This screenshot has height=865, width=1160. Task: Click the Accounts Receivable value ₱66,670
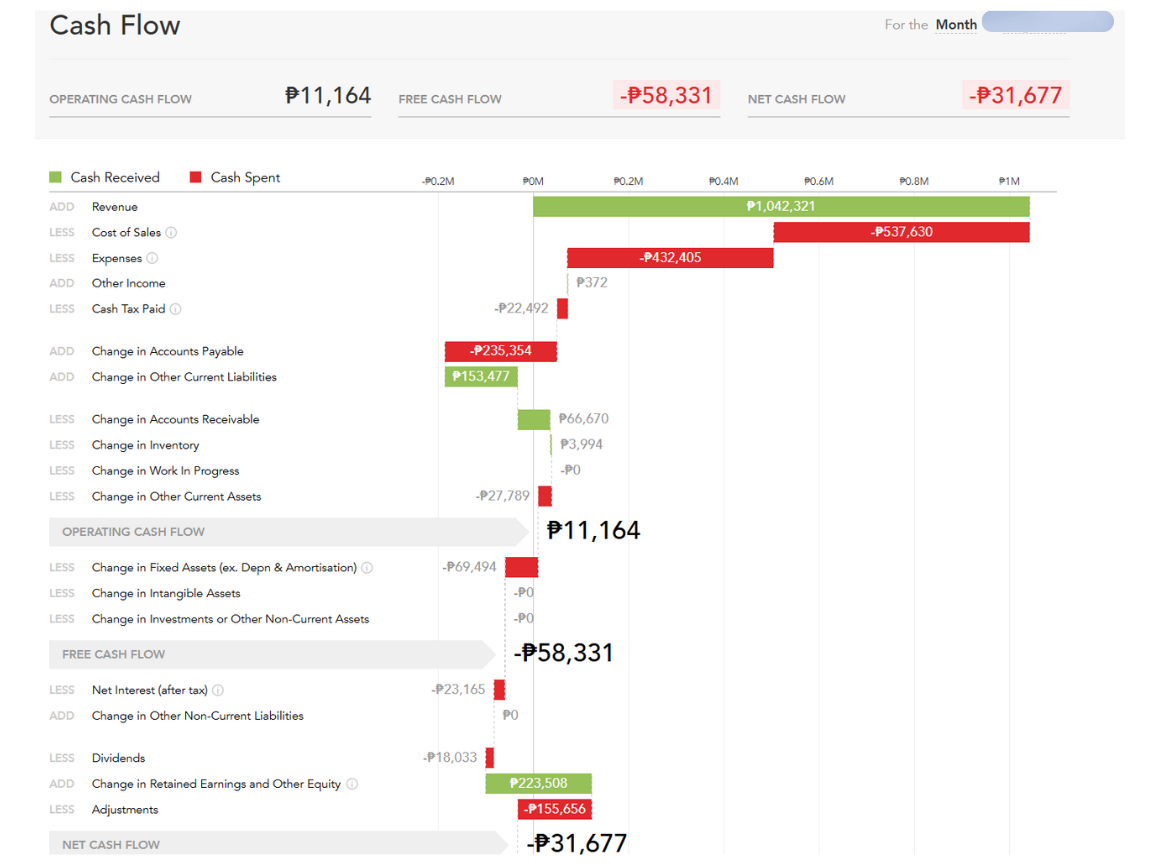pos(584,419)
